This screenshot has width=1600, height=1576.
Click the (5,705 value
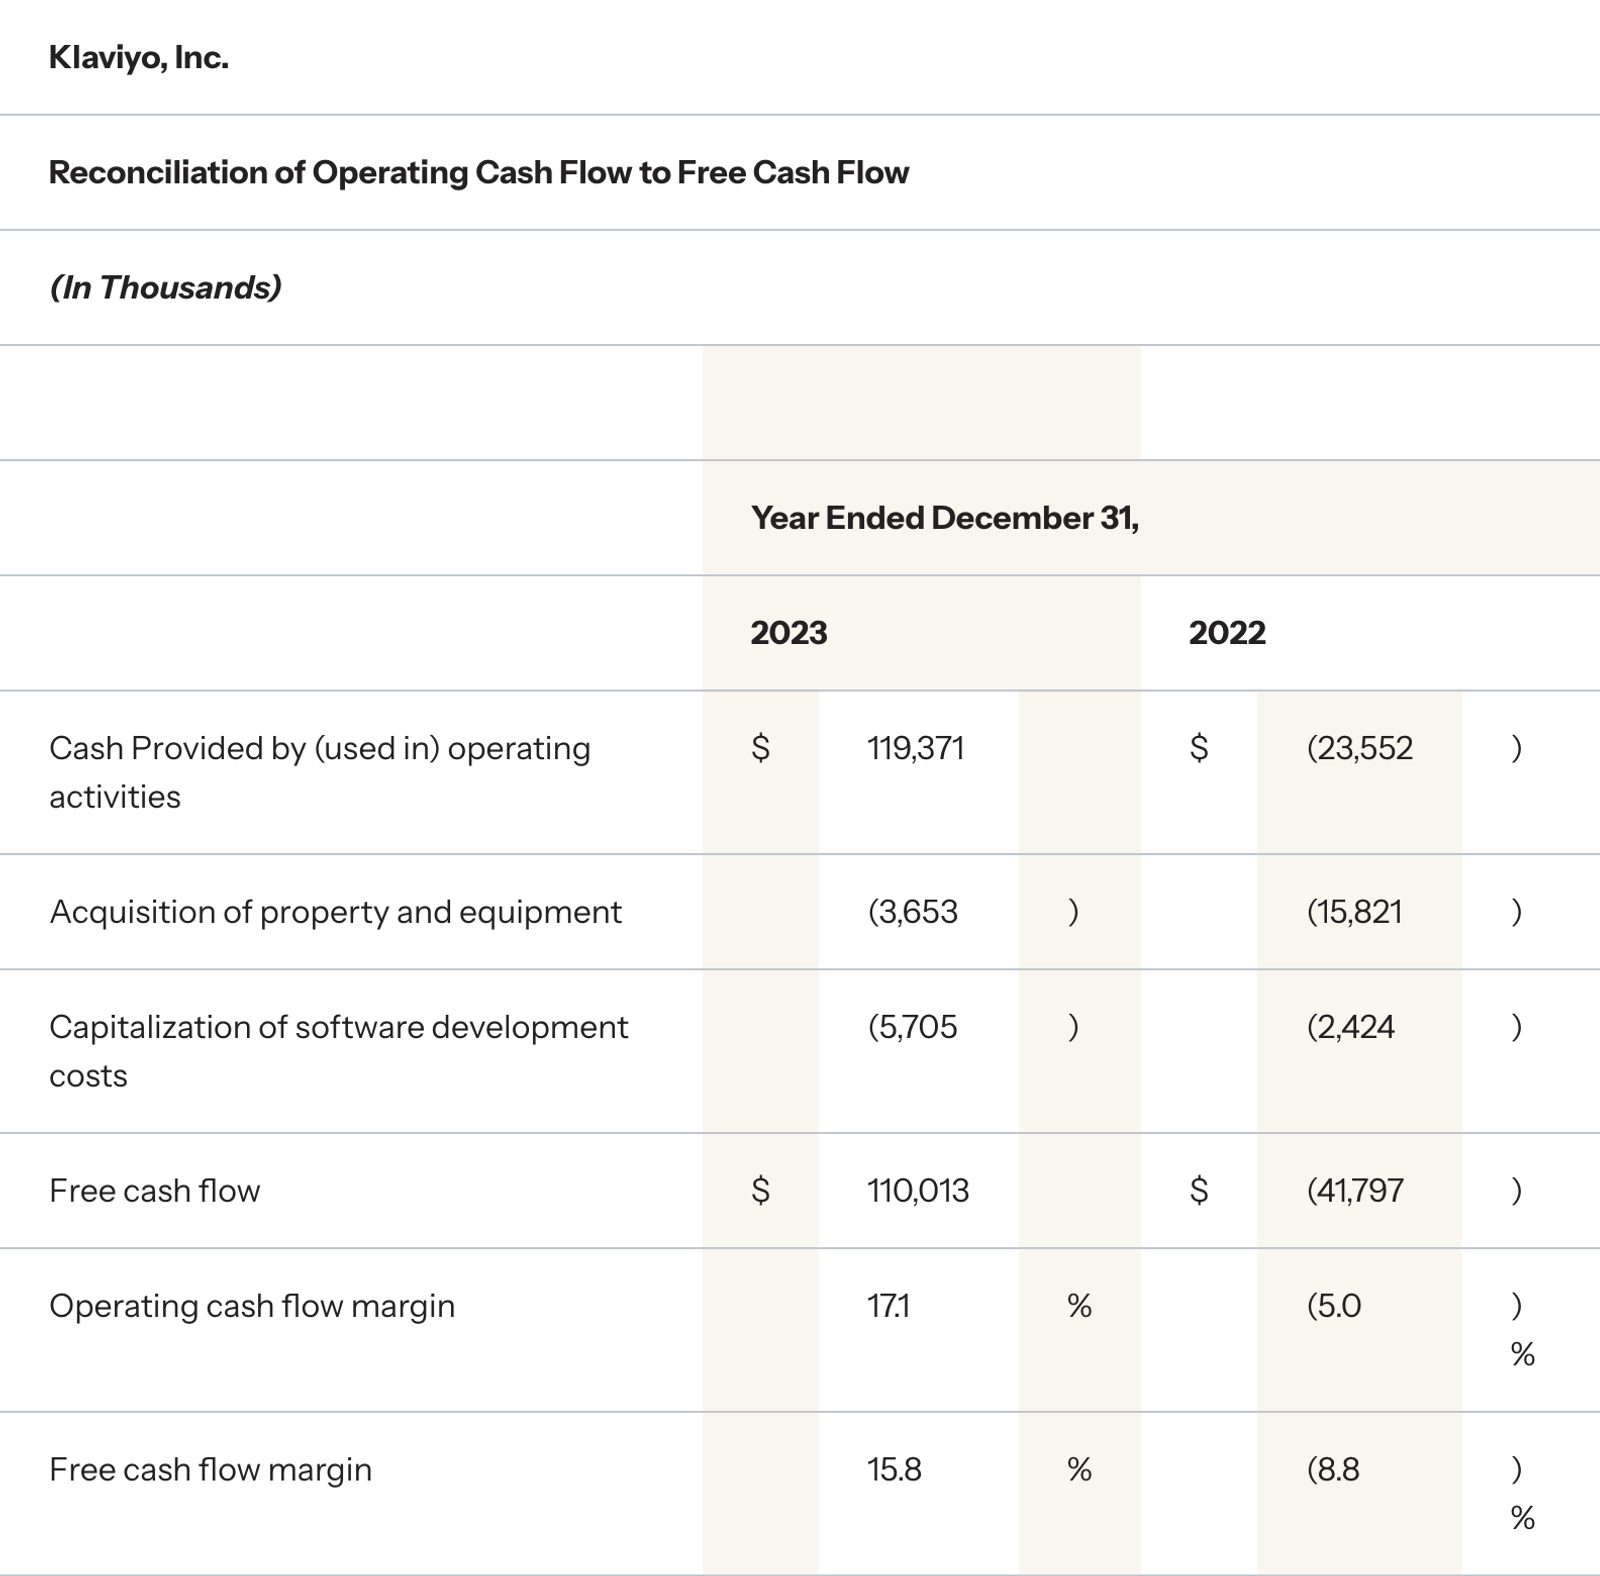tap(913, 1027)
